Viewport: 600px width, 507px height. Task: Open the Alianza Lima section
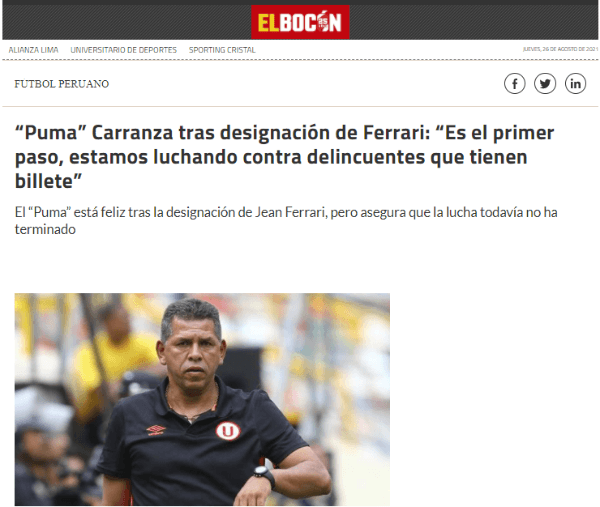[x=33, y=50]
